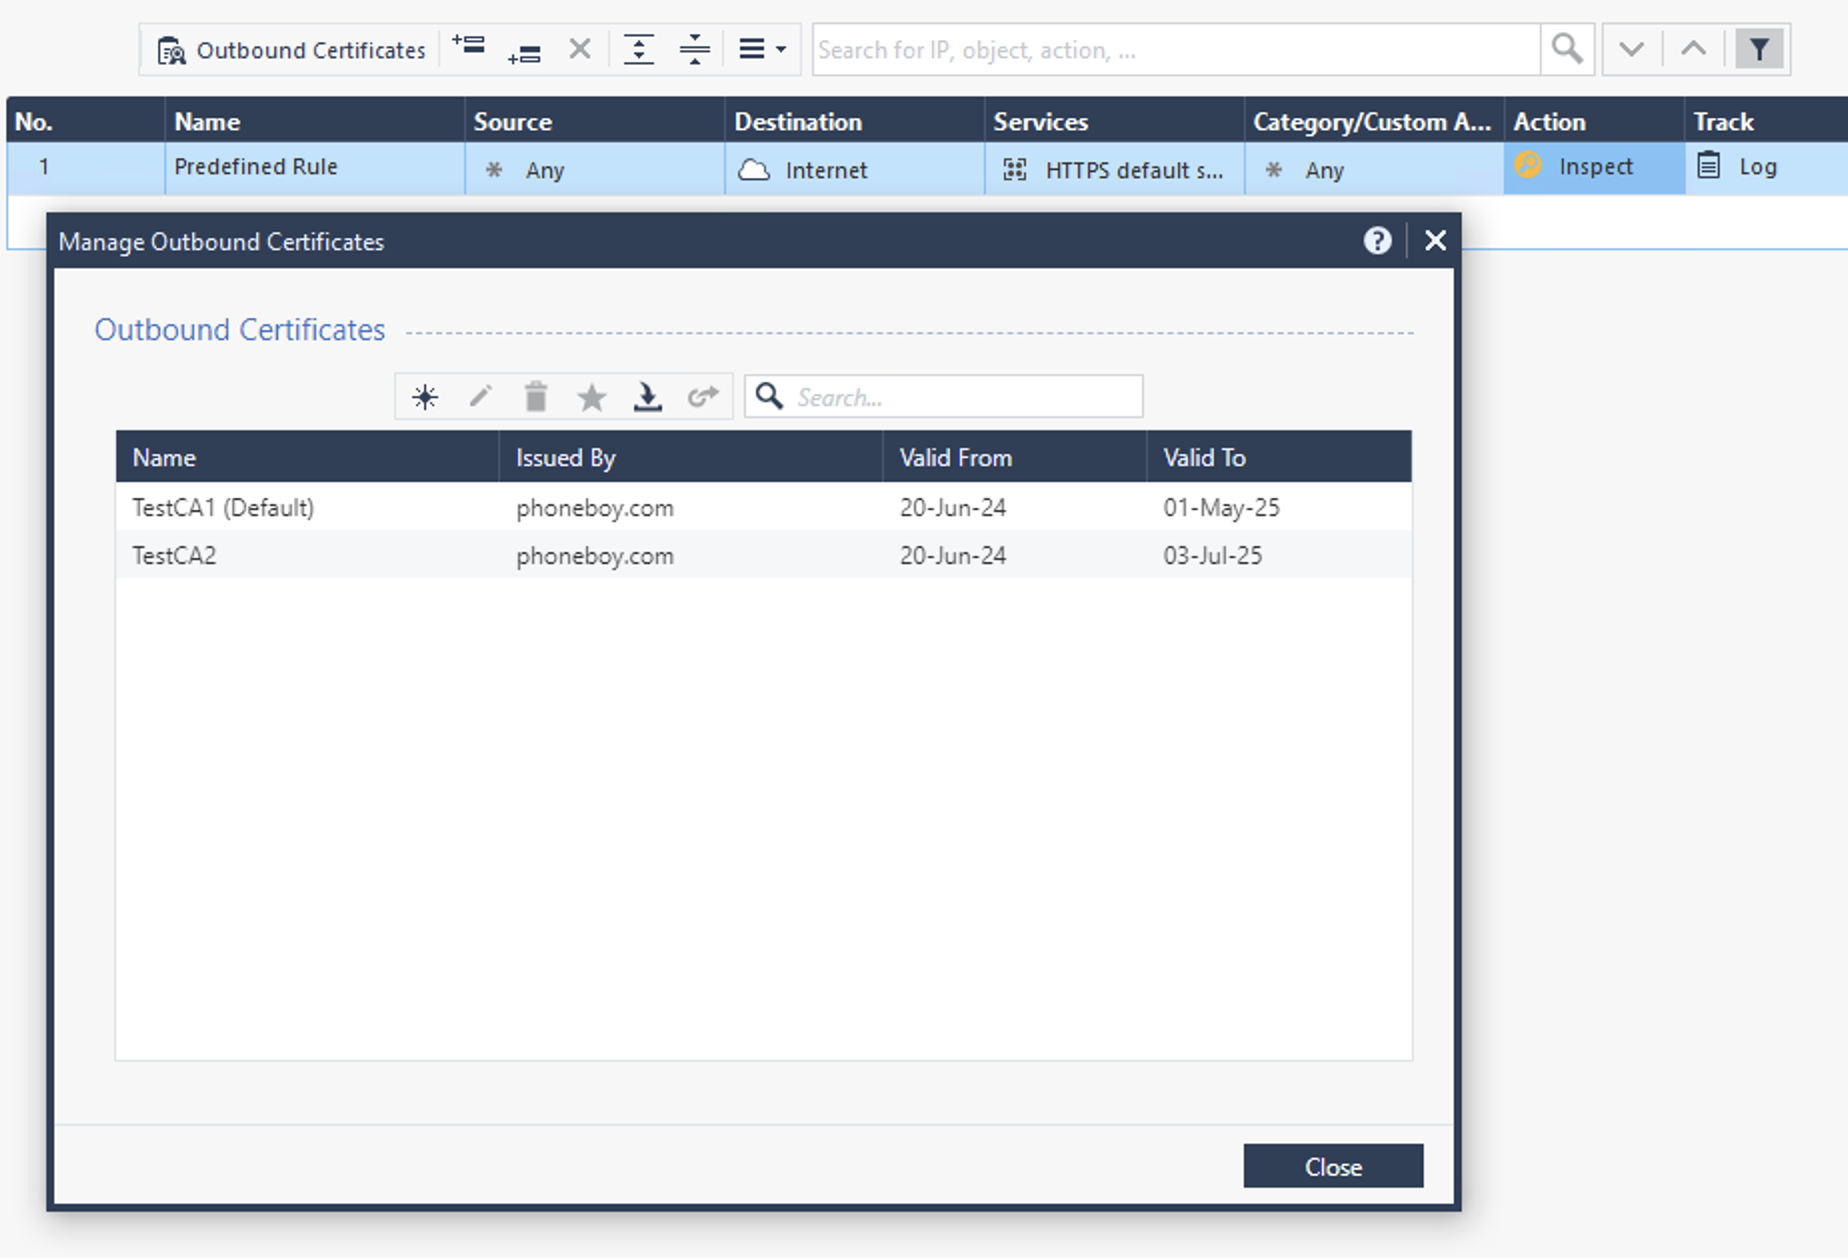Go to next search result arrow
Viewport: 1848px width, 1258px height.
pyautogui.click(x=1631, y=49)
